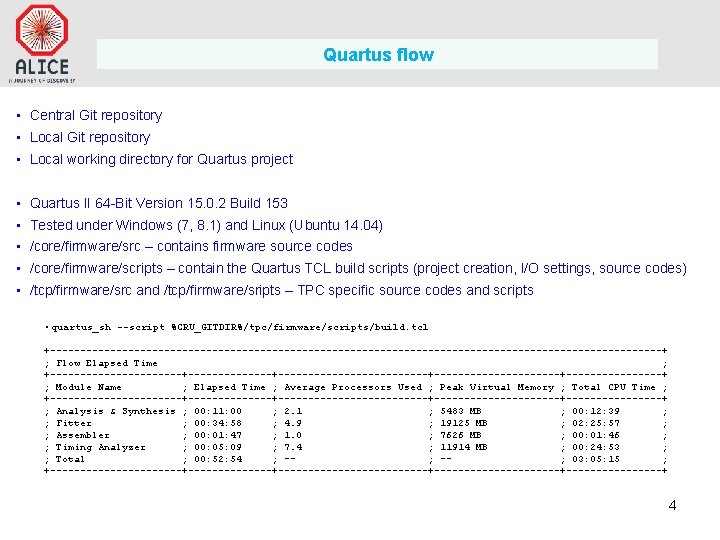The image size is (720, 540).
Task: Click CPU time value 00:24:53
Action: (596, 447)
